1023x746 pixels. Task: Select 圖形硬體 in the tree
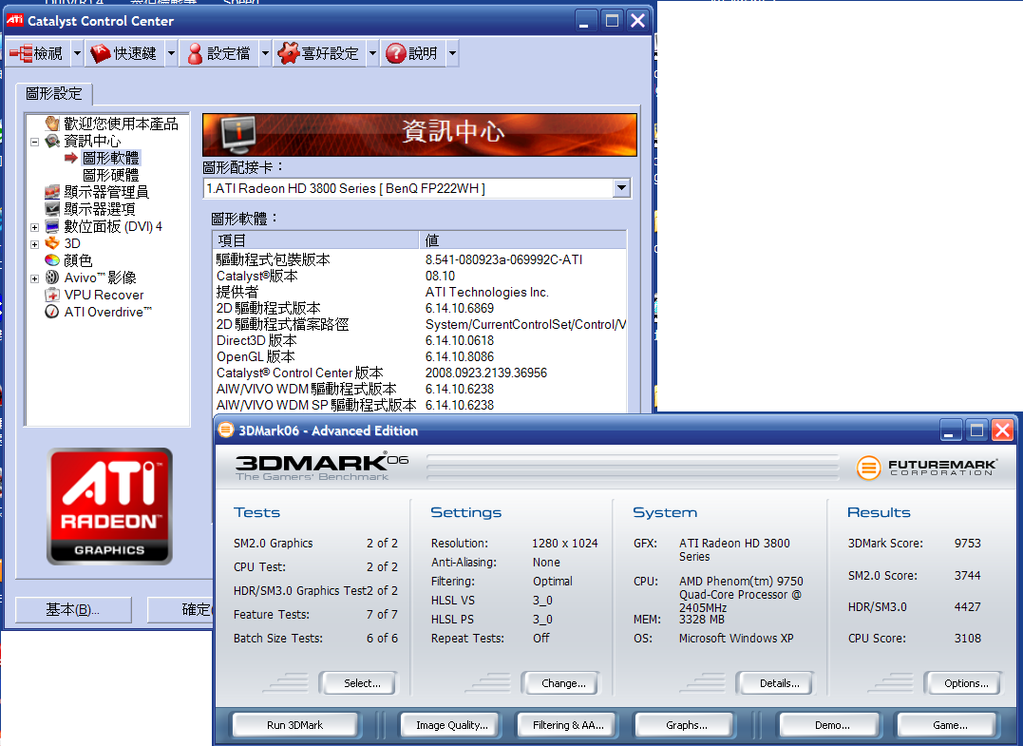(x=111, y=175)
